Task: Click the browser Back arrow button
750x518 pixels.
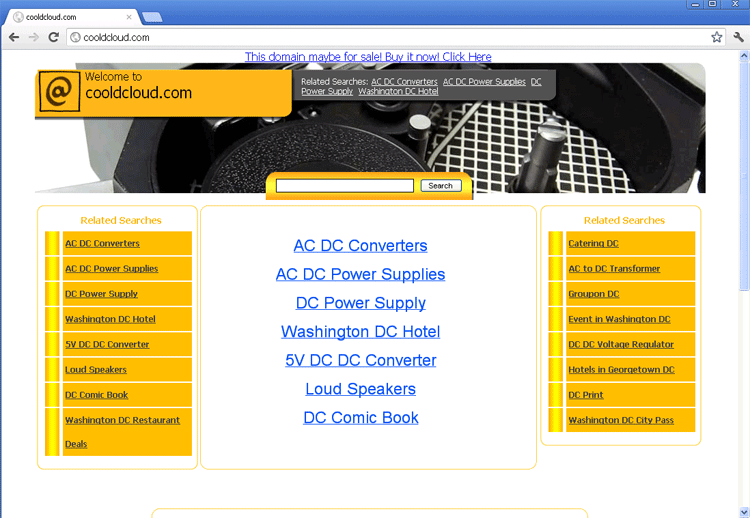Action: click(14, 37)
